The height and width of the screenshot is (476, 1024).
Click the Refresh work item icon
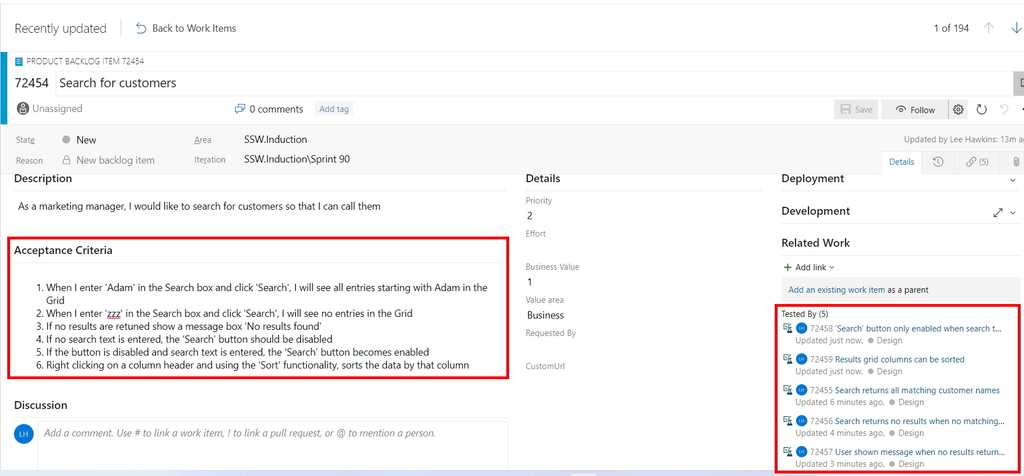pyautogui.click(x=981, y=110)
